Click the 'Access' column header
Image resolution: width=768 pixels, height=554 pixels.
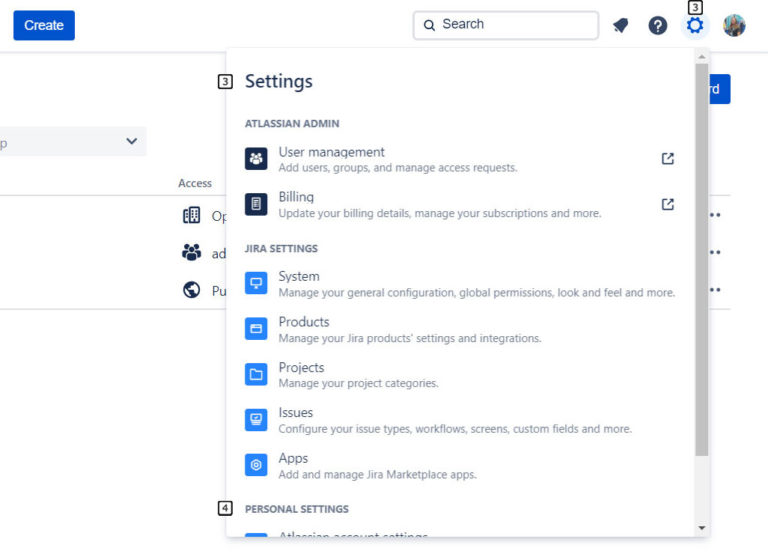195,183
